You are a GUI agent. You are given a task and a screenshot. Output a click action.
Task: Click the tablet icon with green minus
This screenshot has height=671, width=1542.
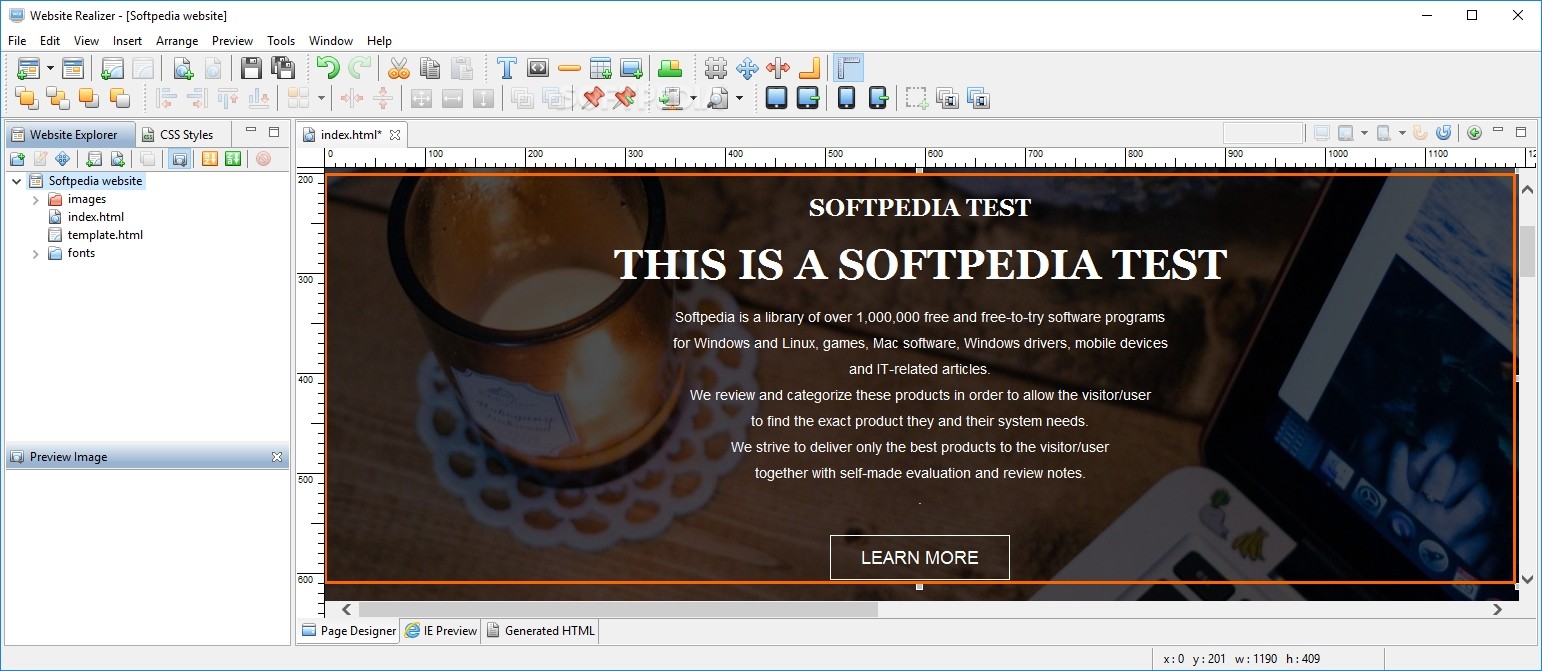[808, 98]
